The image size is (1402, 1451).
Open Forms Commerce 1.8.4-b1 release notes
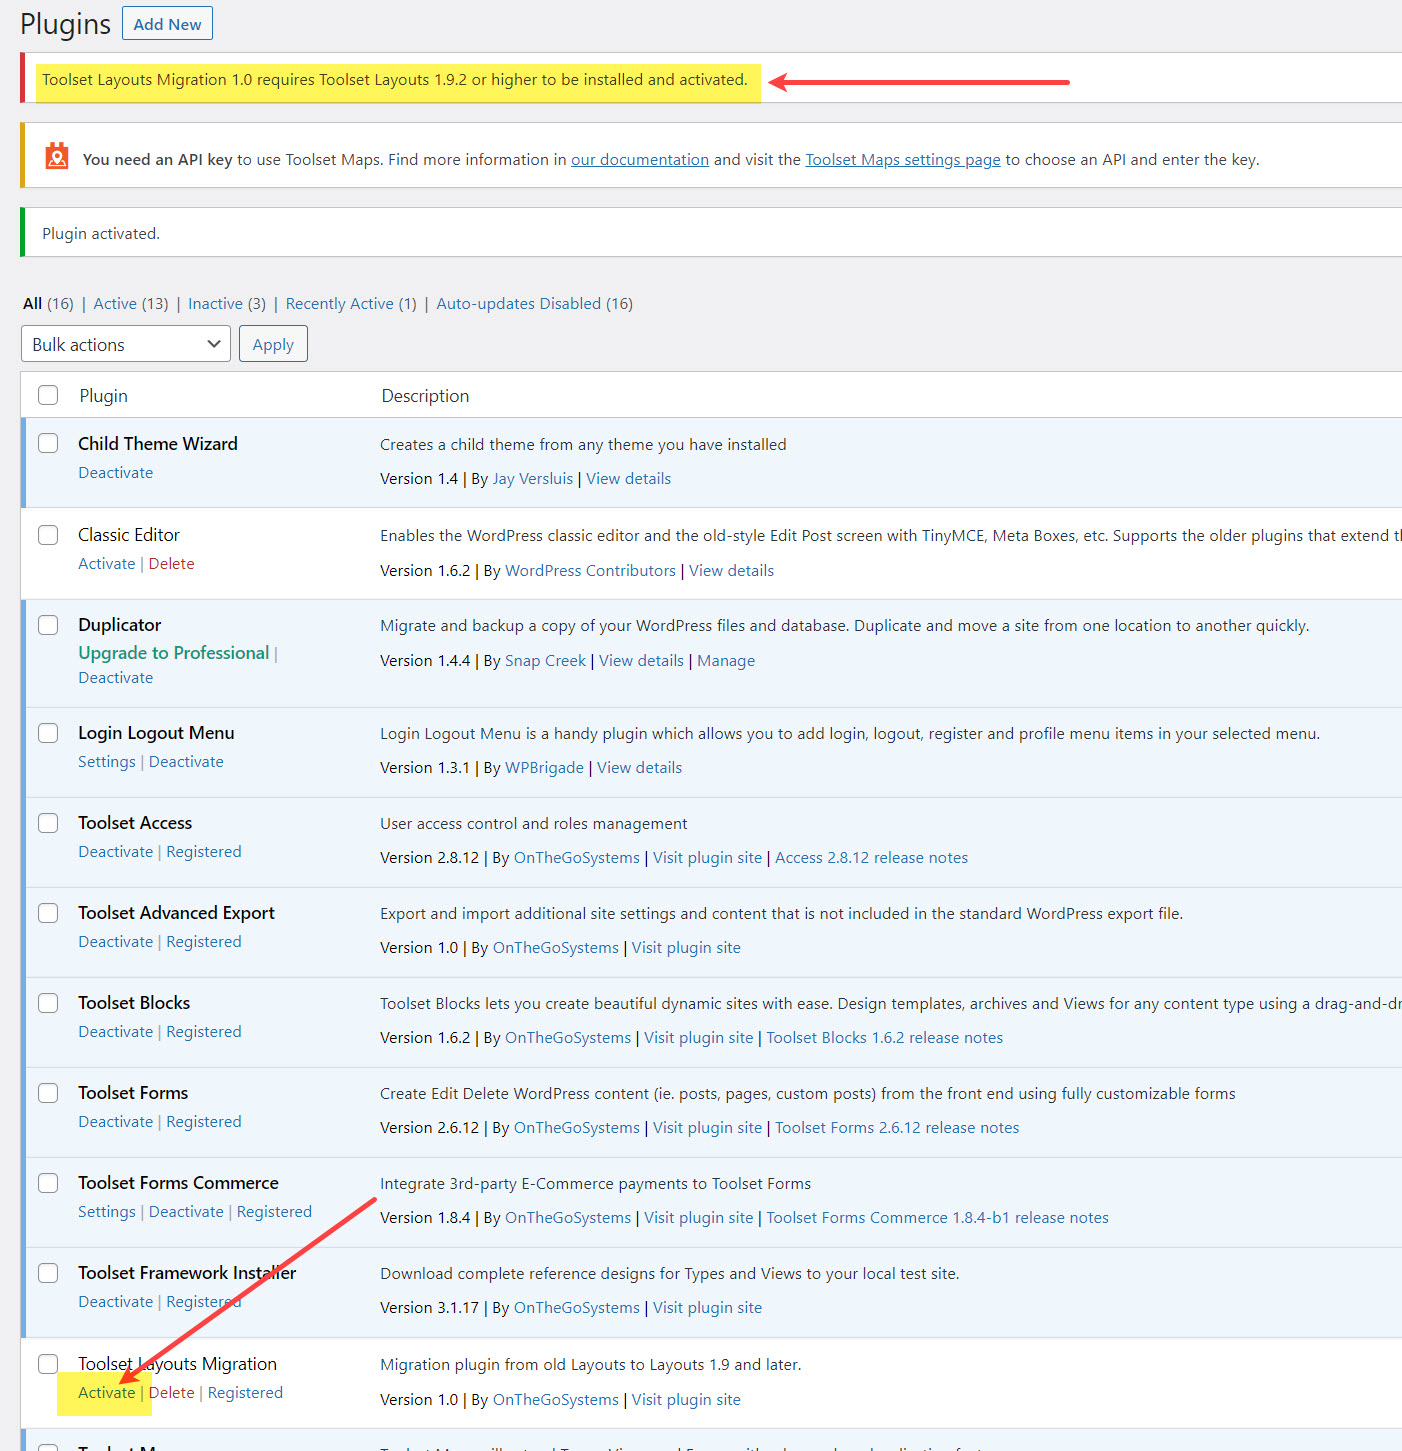click(x=937, y=1218)
